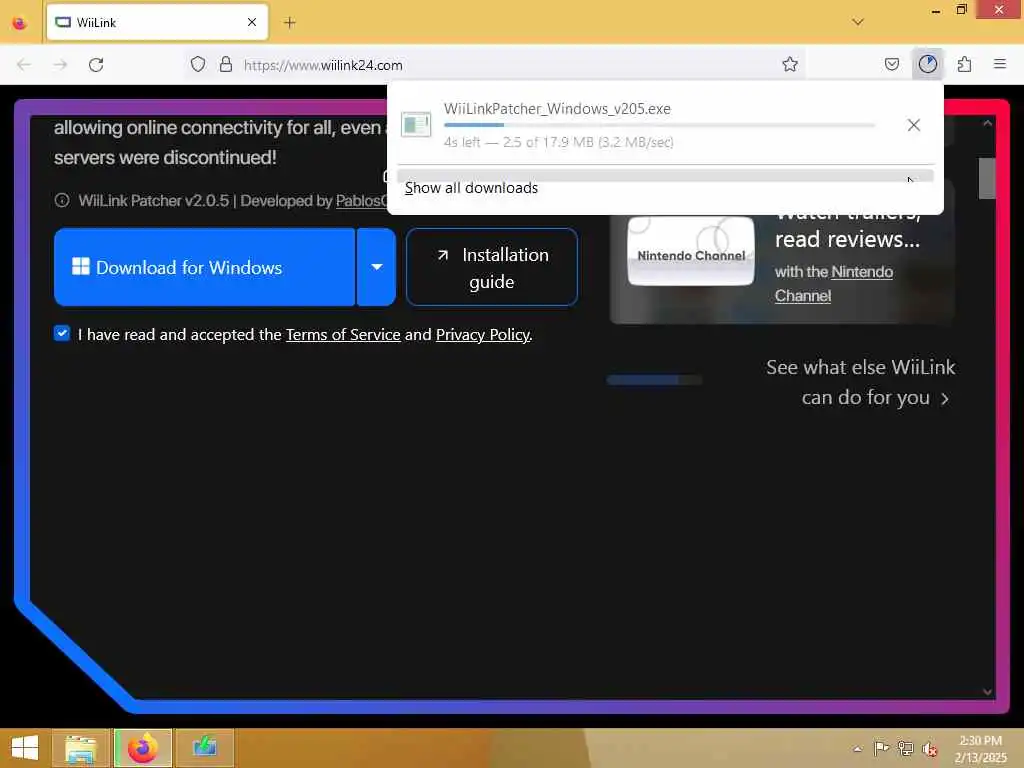Click the download progress bar
Image resolution: width=1024 pixels, height=768 pixels.
click(x=659, y=125)
